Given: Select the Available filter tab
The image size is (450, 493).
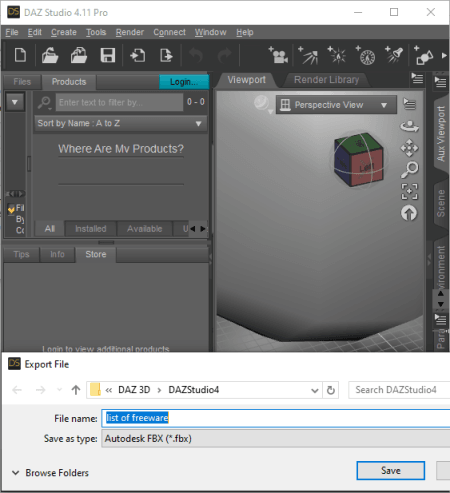Looking at the screenshot, I should pos(144,229).
